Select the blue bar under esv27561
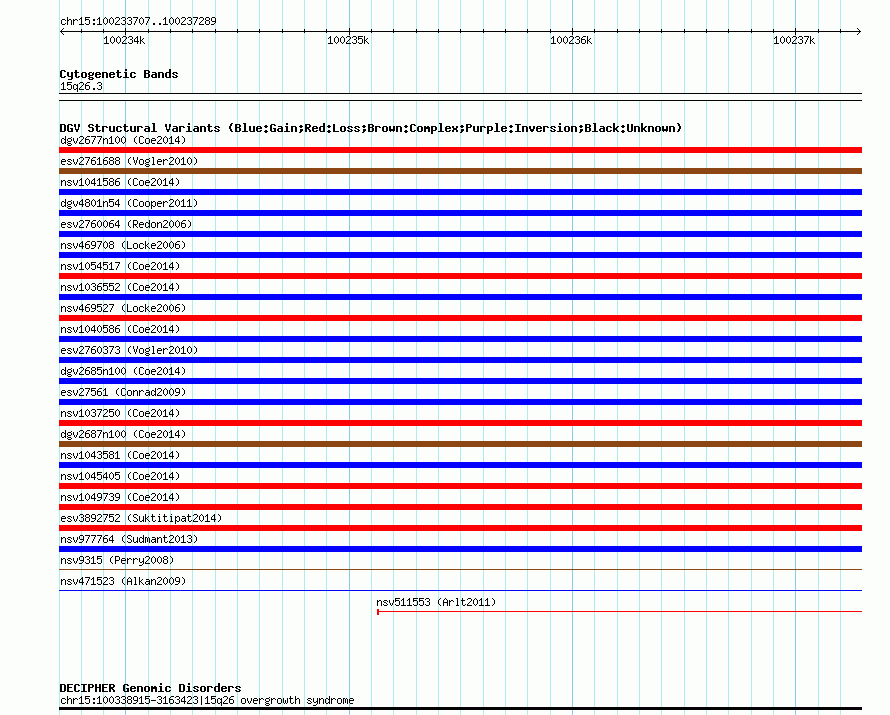This screenshot has width=890, height=715. 460,402
